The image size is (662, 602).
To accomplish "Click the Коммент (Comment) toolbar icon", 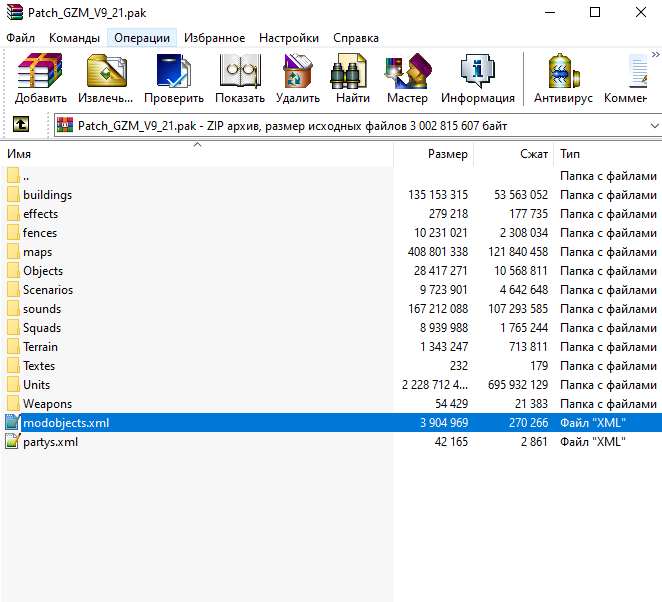I will [637, 71].
